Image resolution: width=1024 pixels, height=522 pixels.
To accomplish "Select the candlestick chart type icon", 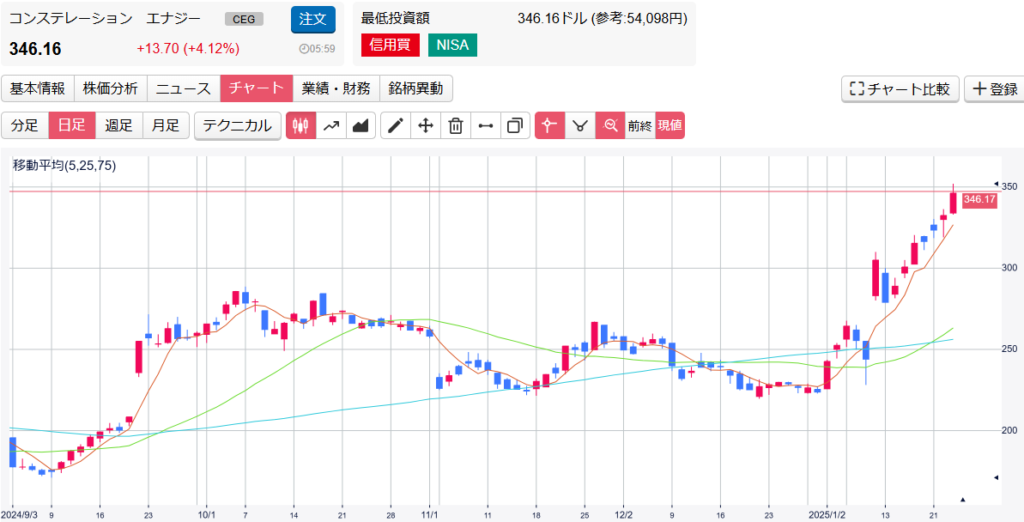I will 302,126.
